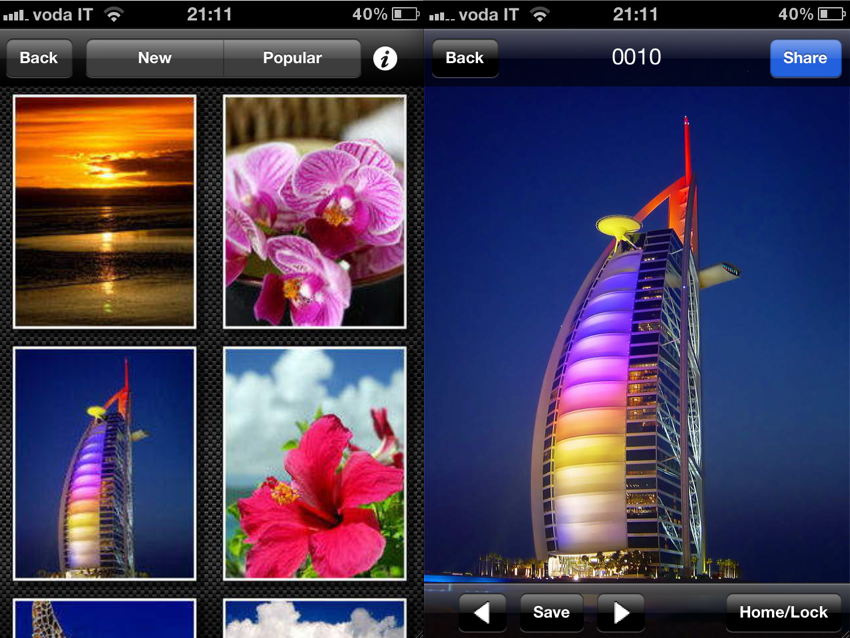The image size is (850, 638).
Task: Tap the left screen battery icon
Action: 405,14
